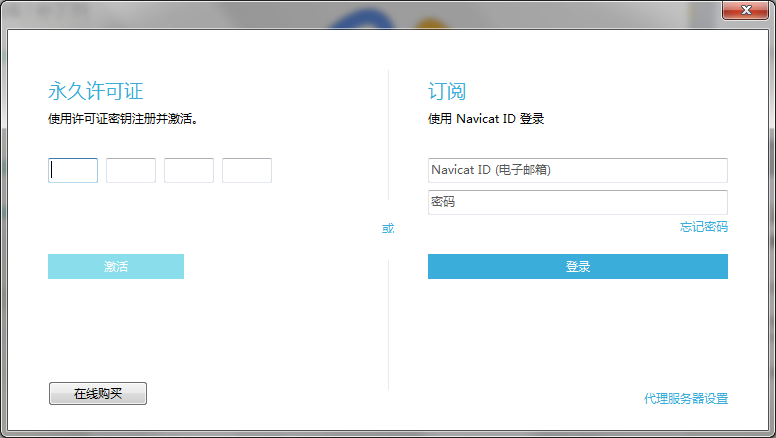Follow the 忘记密码 forgot password link
This screenshot has width=776, height=438.
(704, 227)
